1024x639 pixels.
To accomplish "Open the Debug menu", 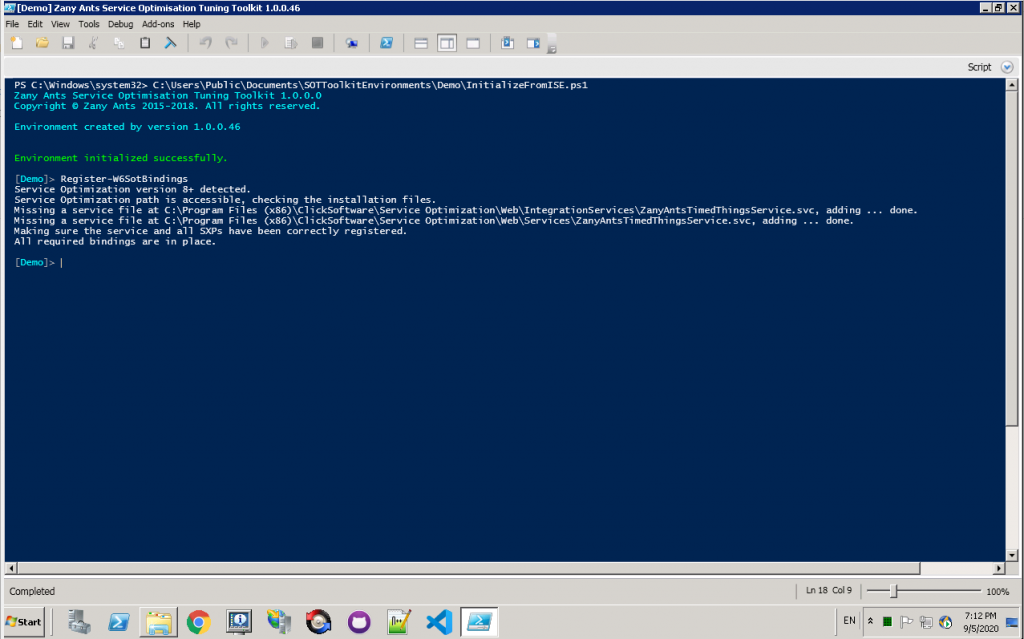I will [x=120, y=24].
